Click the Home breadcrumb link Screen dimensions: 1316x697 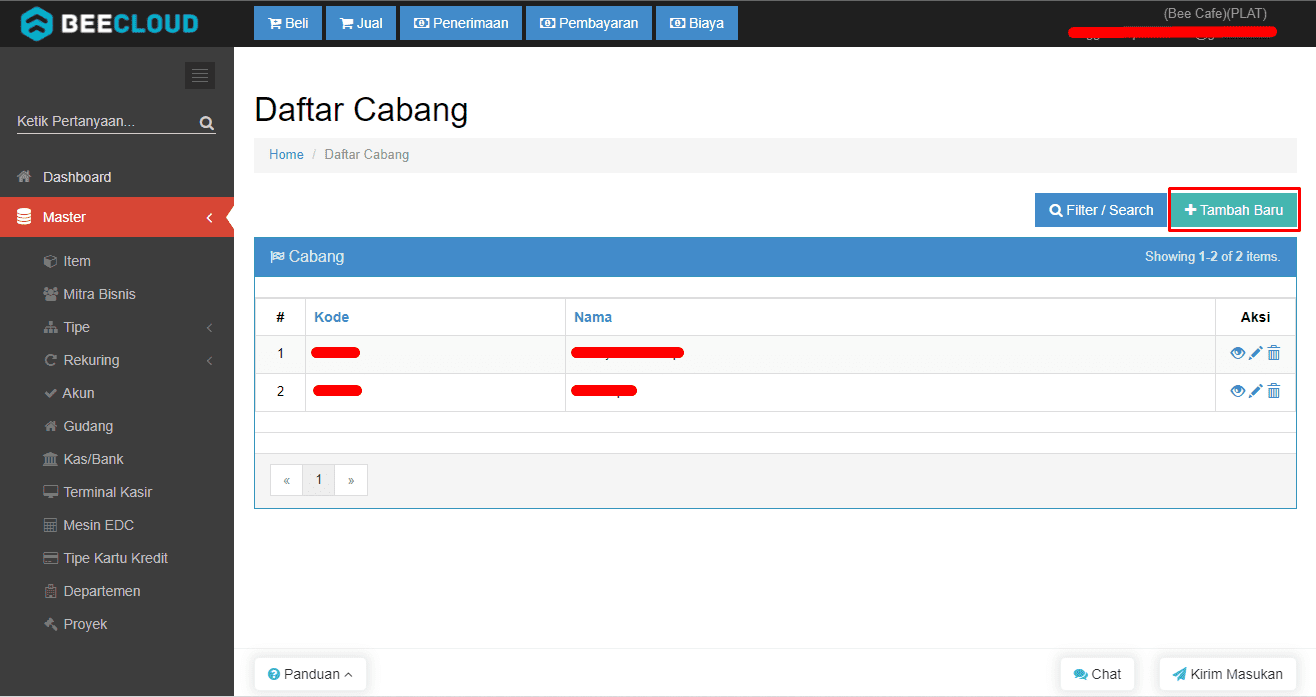pos(286,155)
